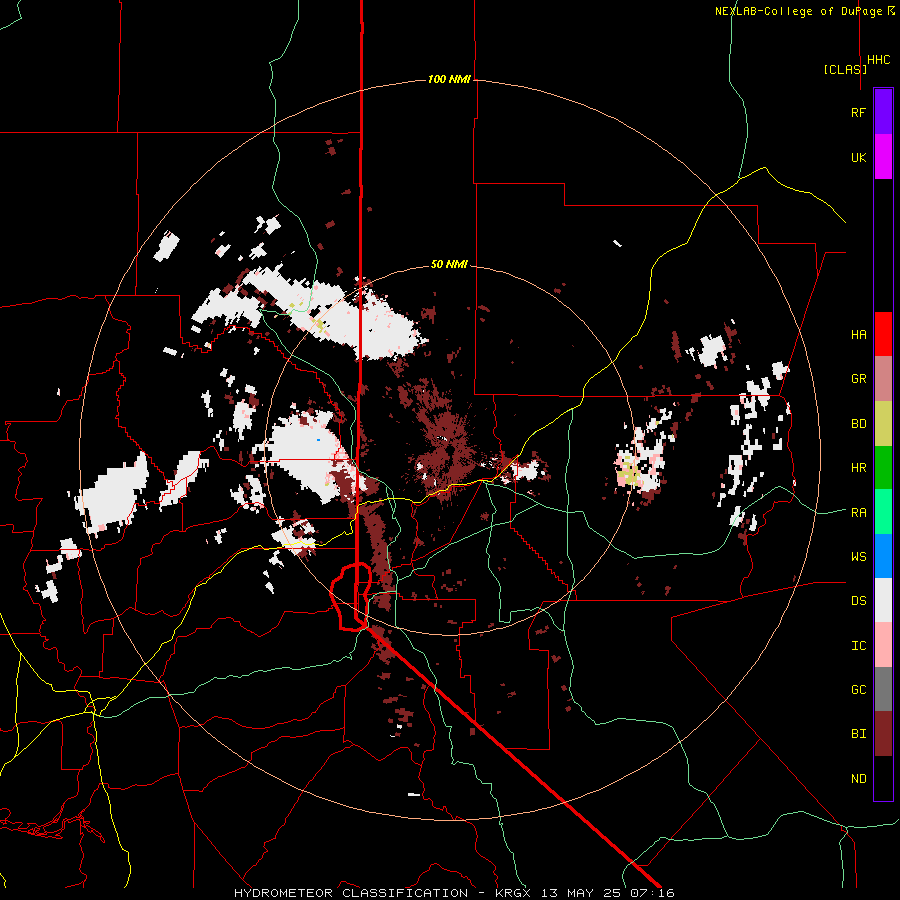Screen dimensions: 900x900
Task: Click the 'GR' legend label
Action: pos(858,379)
